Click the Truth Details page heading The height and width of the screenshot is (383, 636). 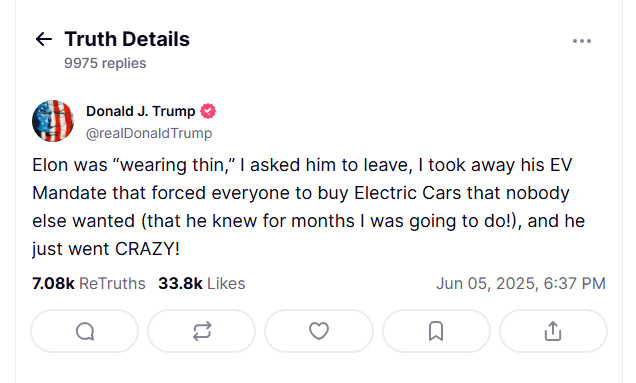(x=127, y=39)
